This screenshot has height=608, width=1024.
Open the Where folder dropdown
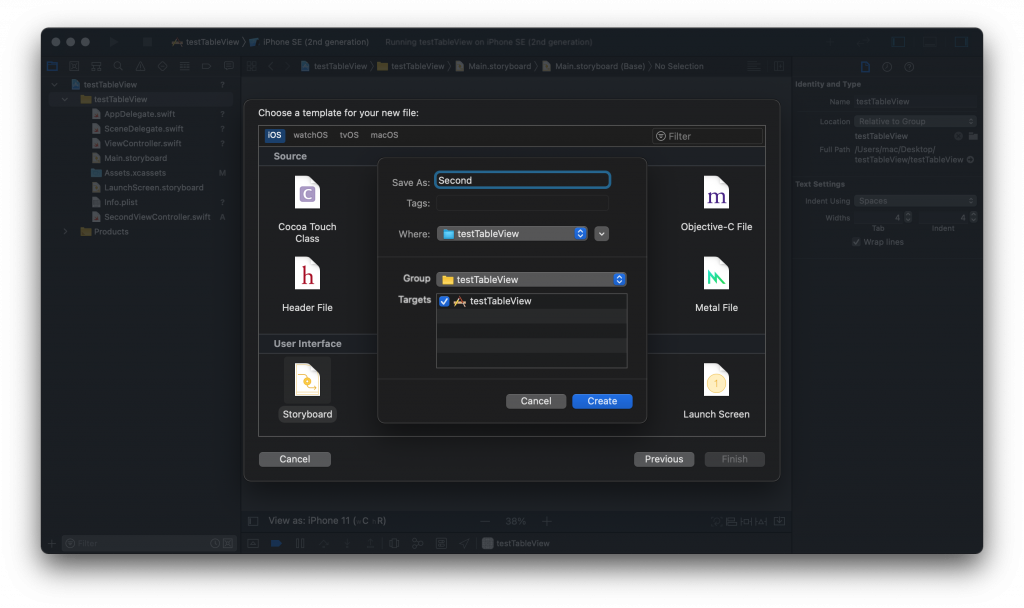(512, 234)
